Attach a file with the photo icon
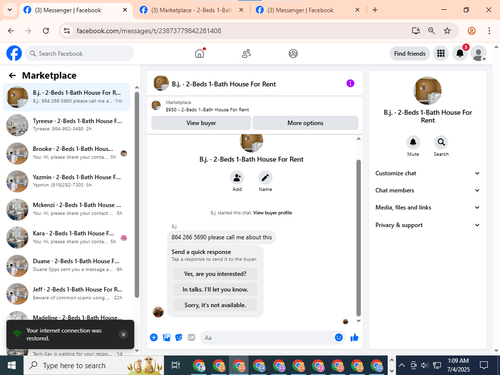 pos(166,338)
